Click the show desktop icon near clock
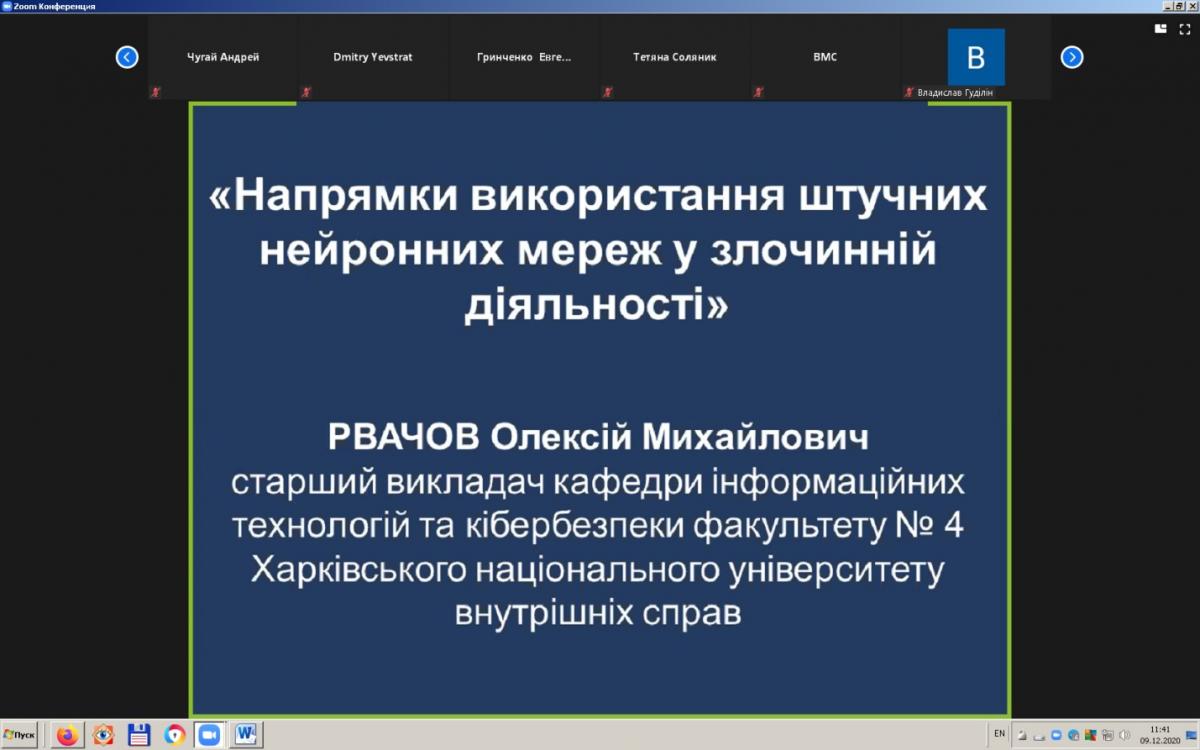Viewport: 1200px width, 750px height. (1191, 735)
